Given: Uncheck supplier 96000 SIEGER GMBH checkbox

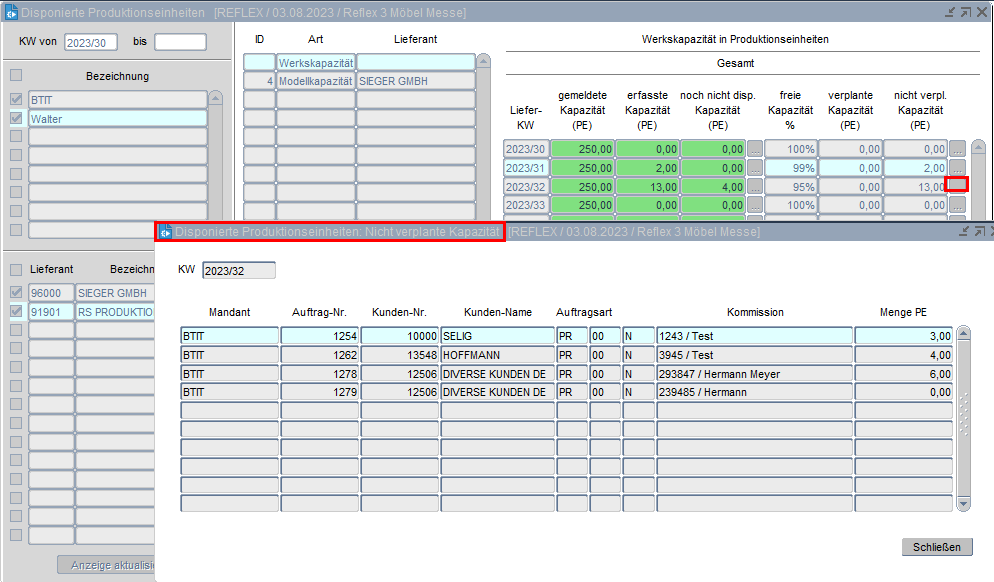Looking at the screenshot, I should (15, 293).
